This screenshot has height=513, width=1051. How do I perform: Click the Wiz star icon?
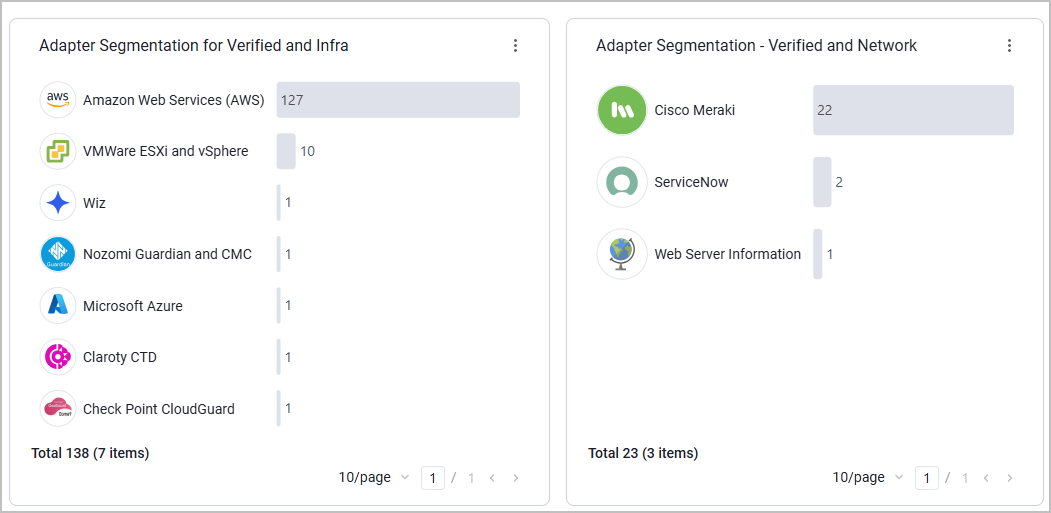tap(58, 203)
